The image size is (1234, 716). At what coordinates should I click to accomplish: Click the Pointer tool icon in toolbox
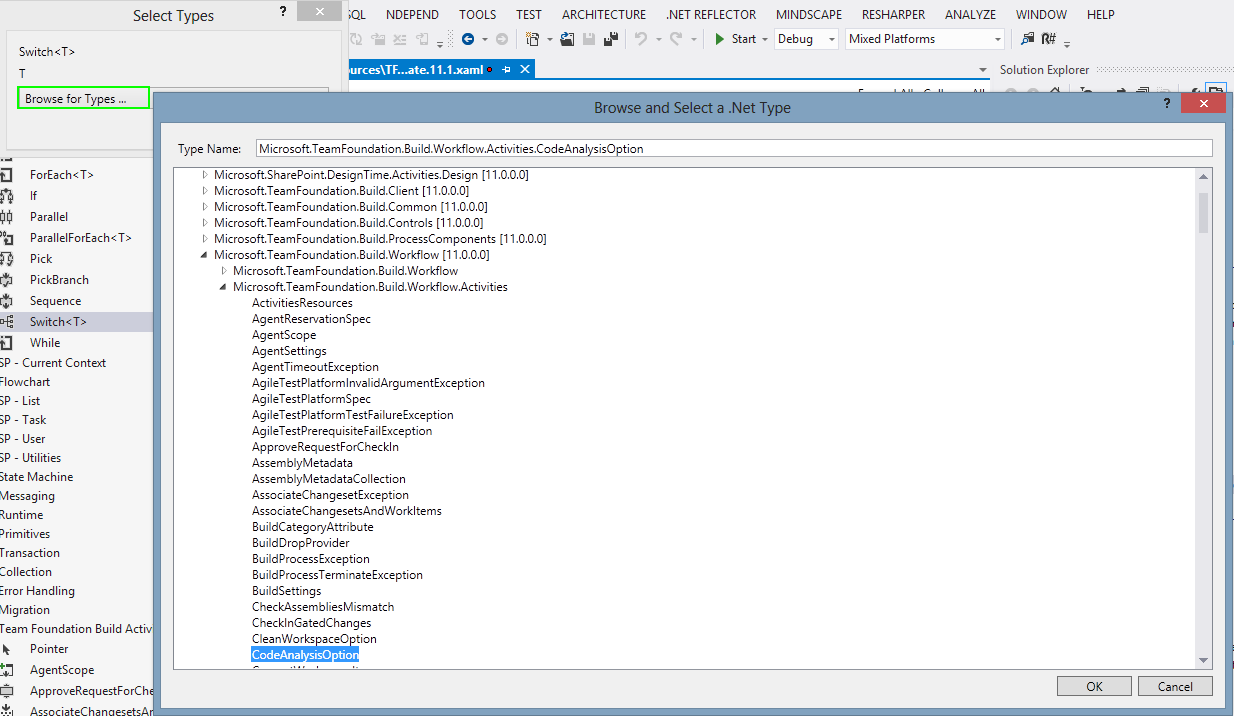(x=7, y=649)
